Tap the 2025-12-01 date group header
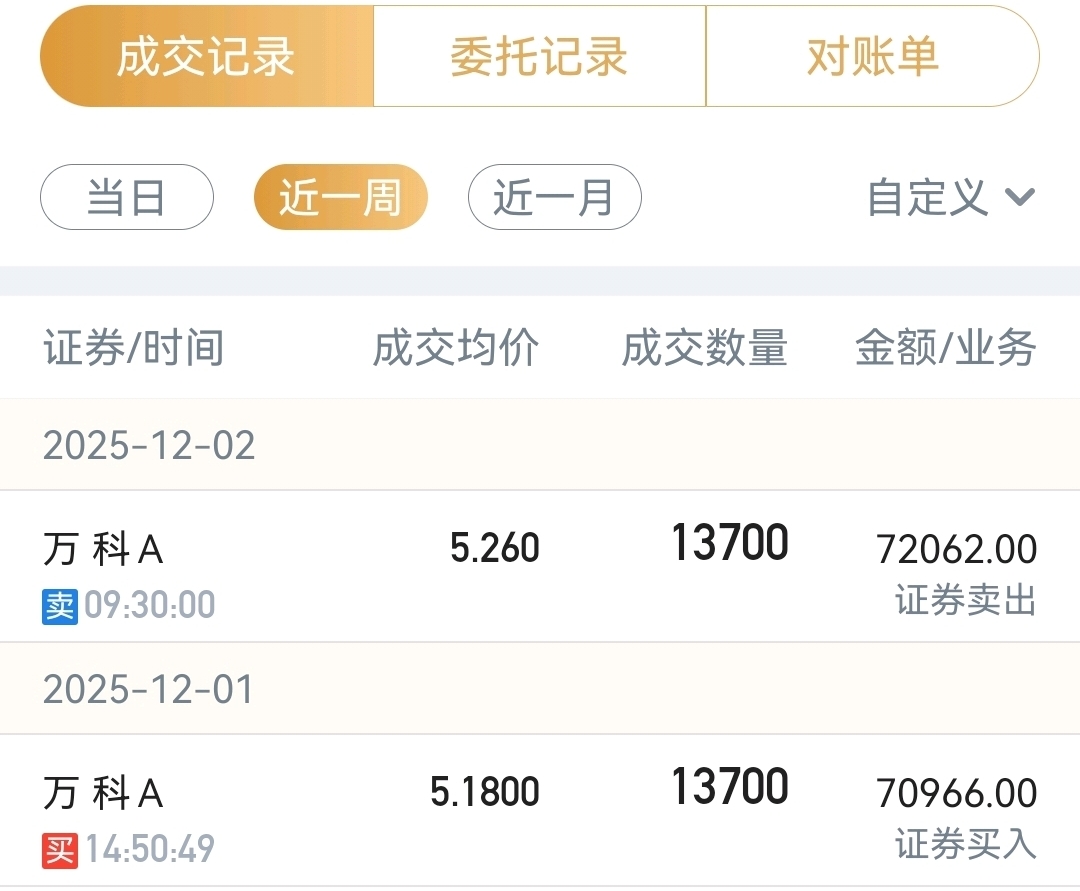 click(x=149, y=690)
